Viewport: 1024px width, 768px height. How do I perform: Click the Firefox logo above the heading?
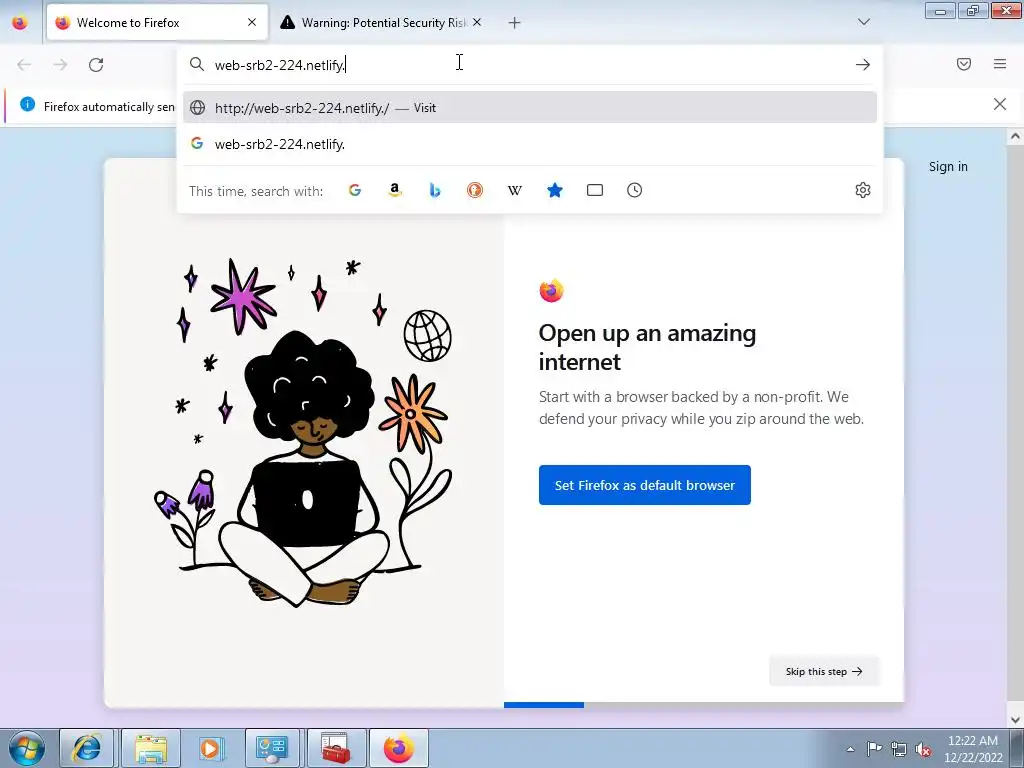pyautogui.click(x=551, y=291)
